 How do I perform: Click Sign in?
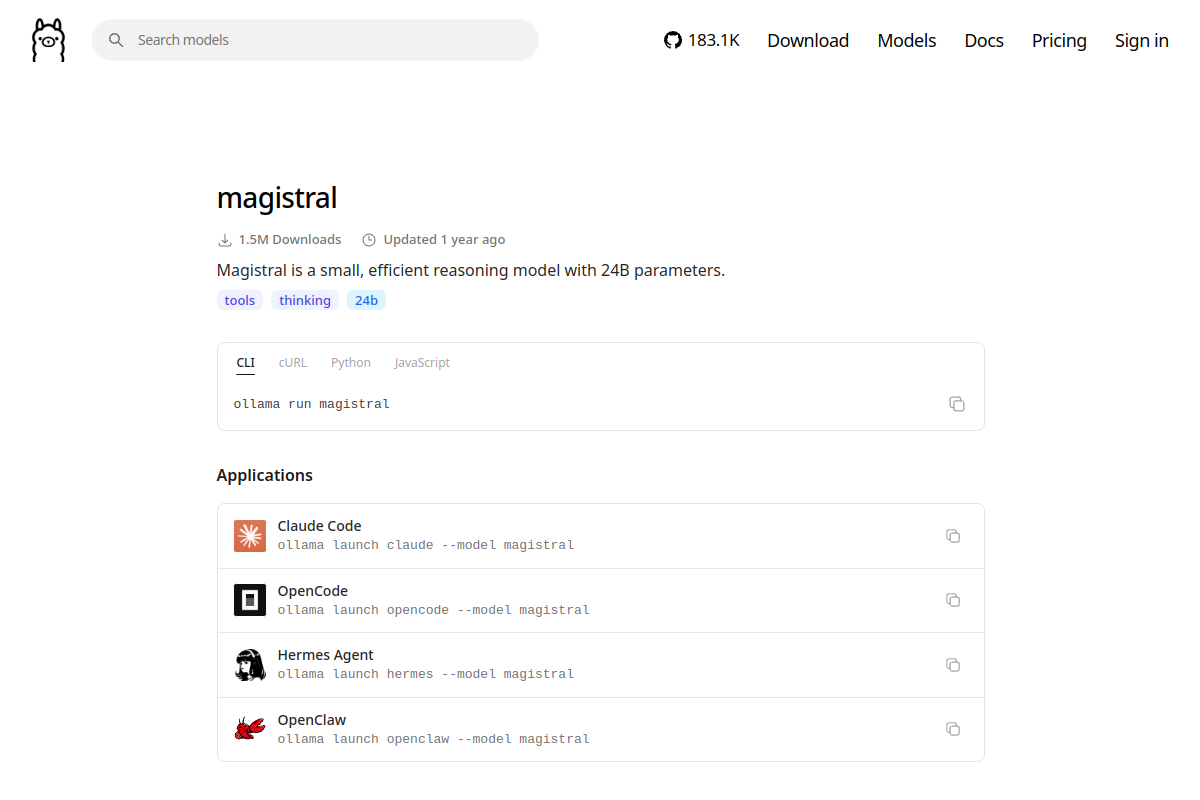click(1142, 40)
